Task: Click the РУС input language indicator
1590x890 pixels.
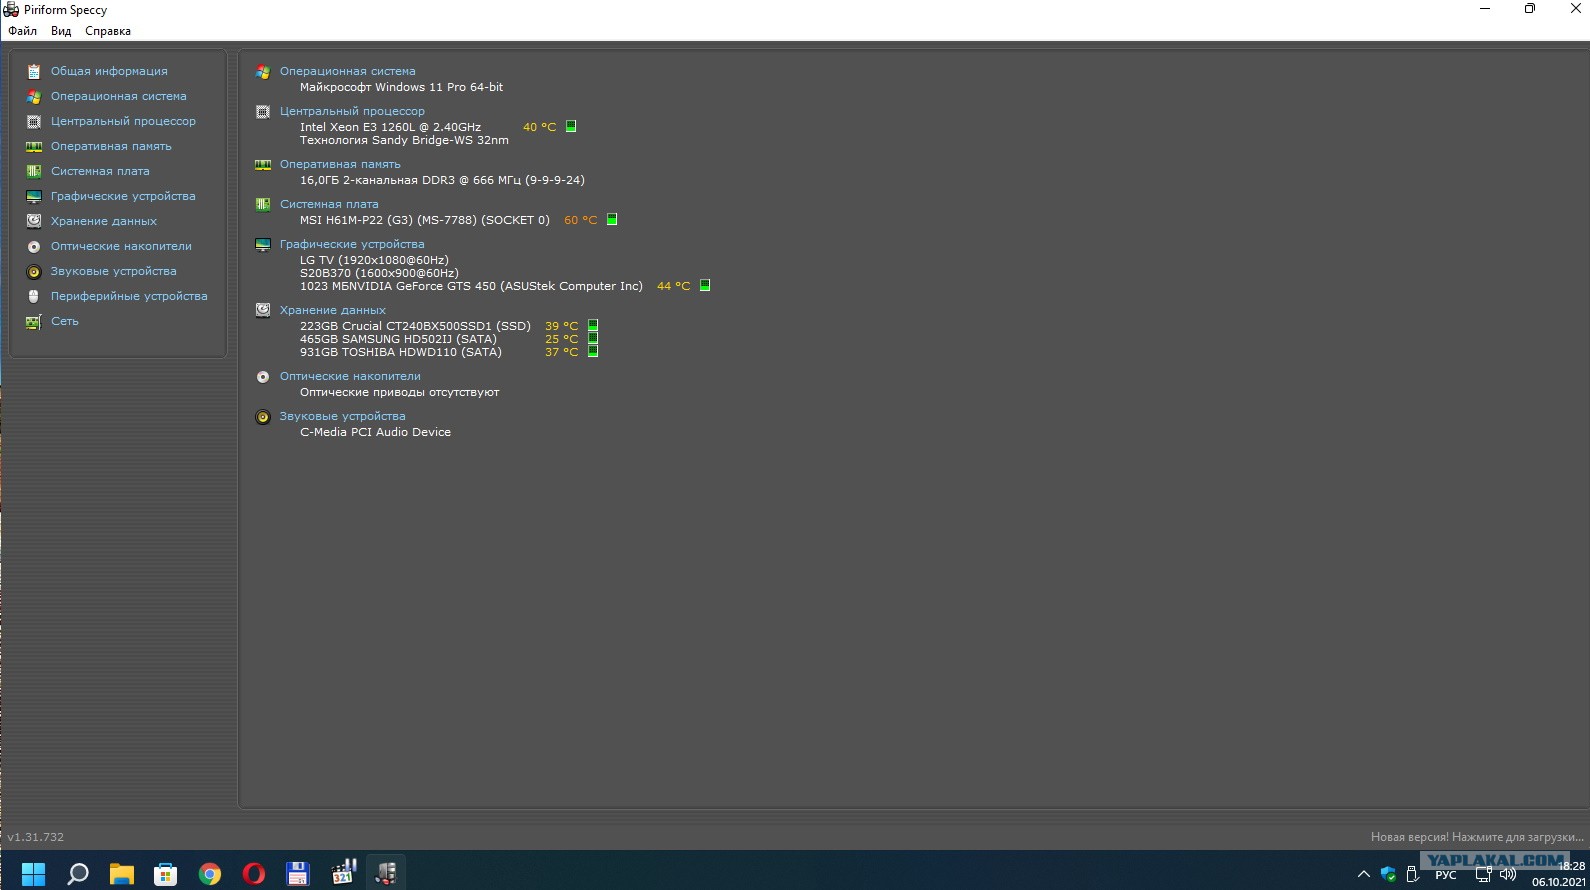Action: [x=1446, y=875]
